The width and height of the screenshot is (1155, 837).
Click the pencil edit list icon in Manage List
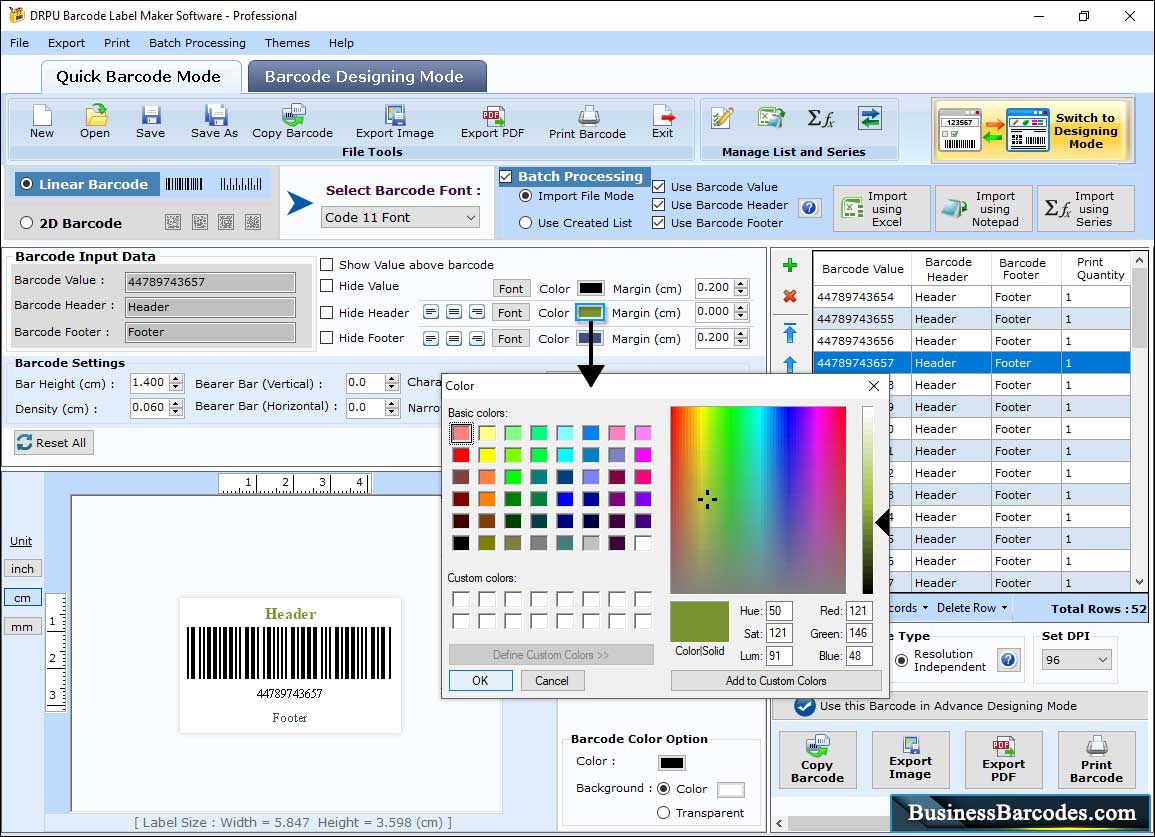click(723, 118)
